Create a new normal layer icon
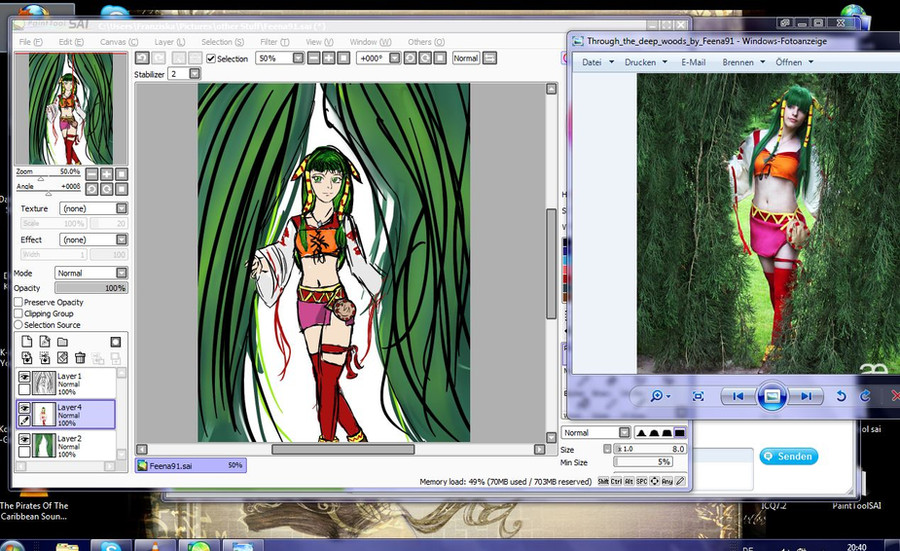The width and height of the screenshot is (900, 551). (x=26, y=342)
